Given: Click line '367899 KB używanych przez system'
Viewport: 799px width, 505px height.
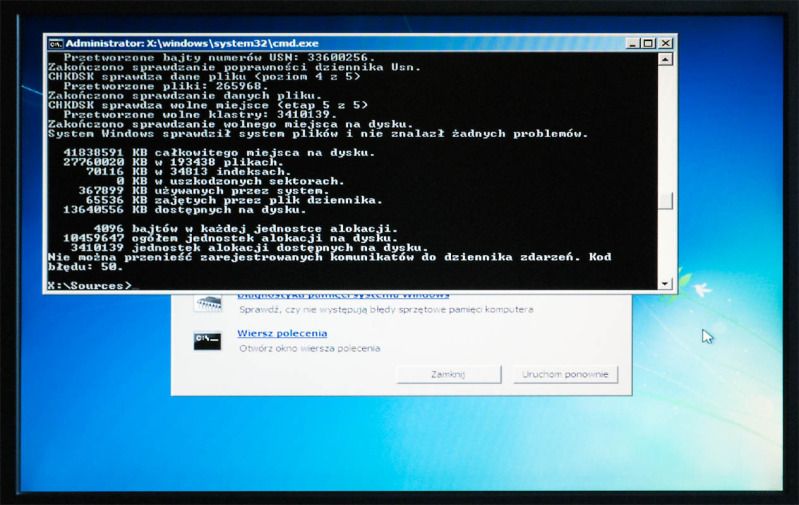Looking at the screenshot, I should pos(204,191).
